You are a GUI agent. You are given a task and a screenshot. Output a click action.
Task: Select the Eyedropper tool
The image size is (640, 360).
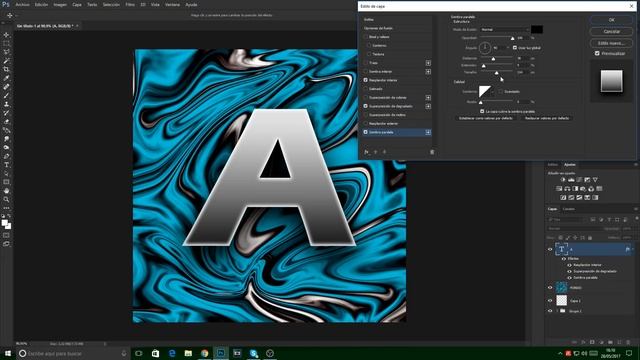tap(7, 78)
